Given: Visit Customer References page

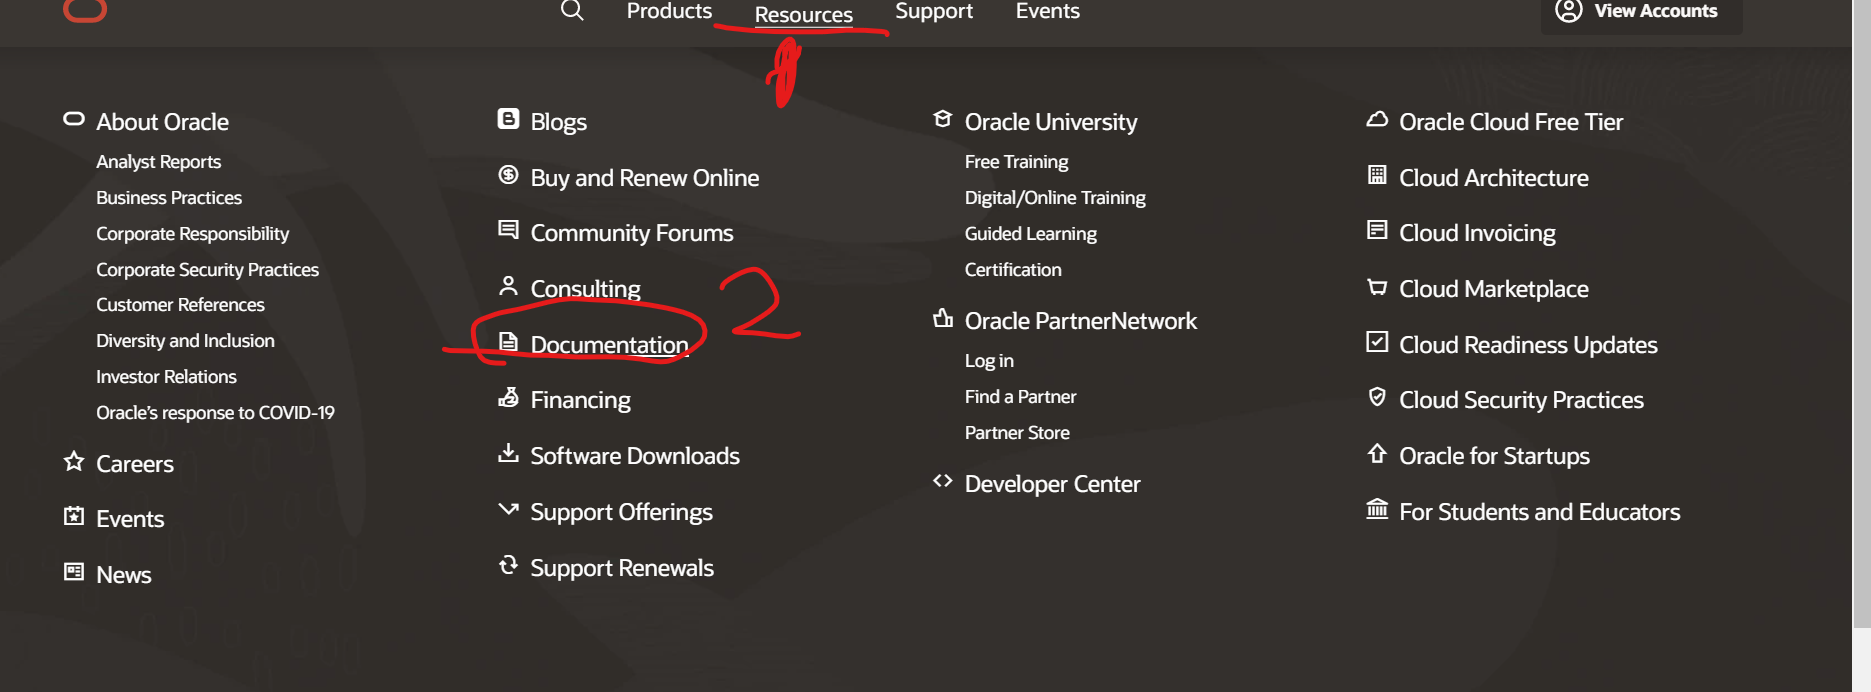Looking at the screenshot, I should pos(180,305).
